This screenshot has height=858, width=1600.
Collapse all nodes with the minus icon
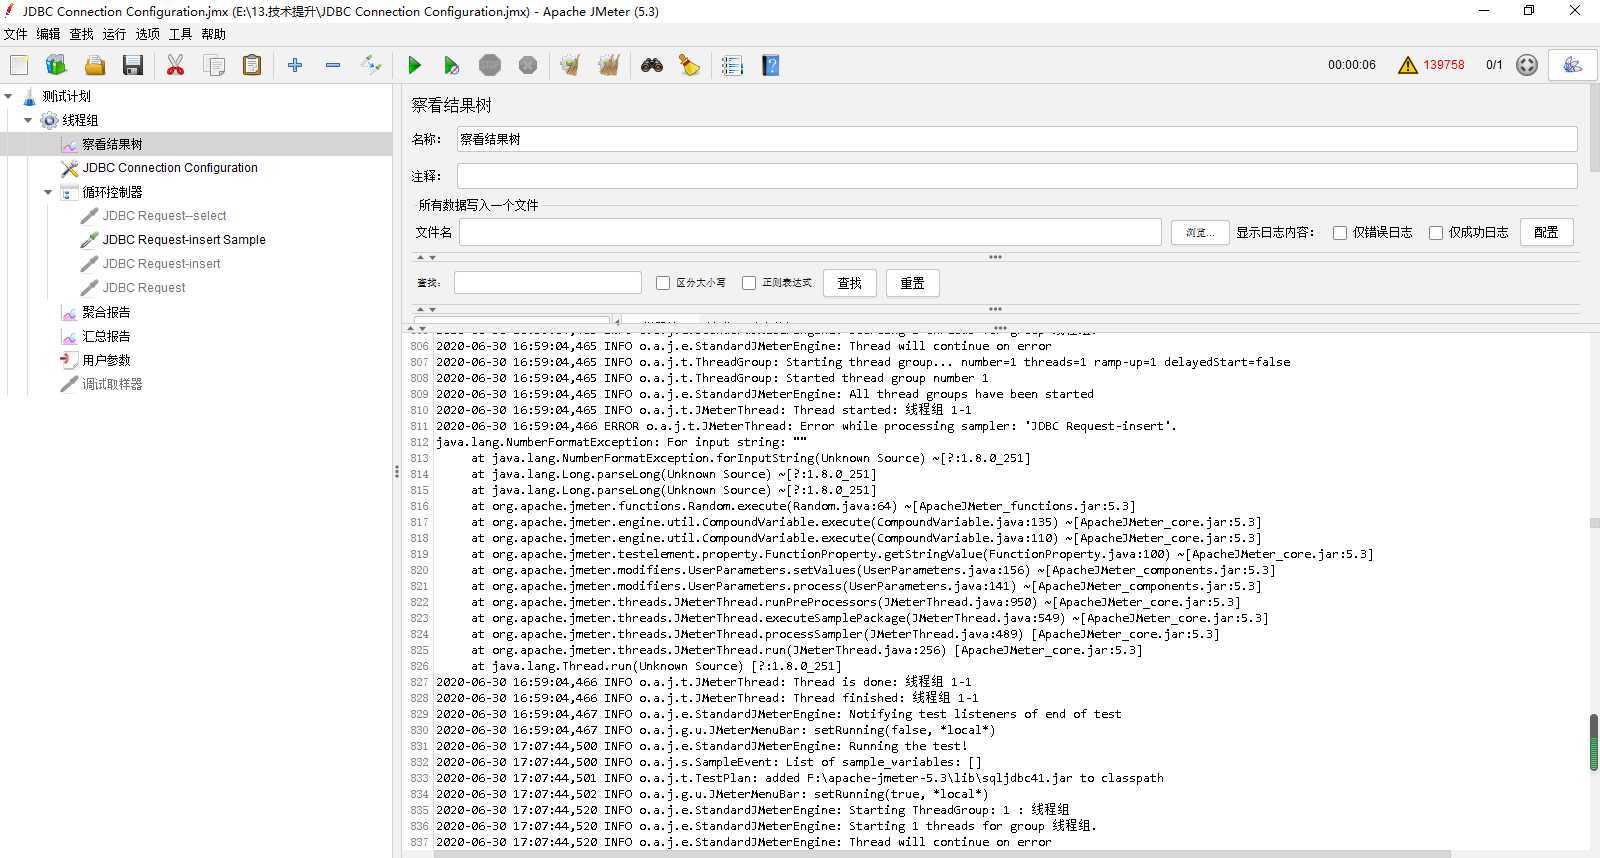(333, 65)
